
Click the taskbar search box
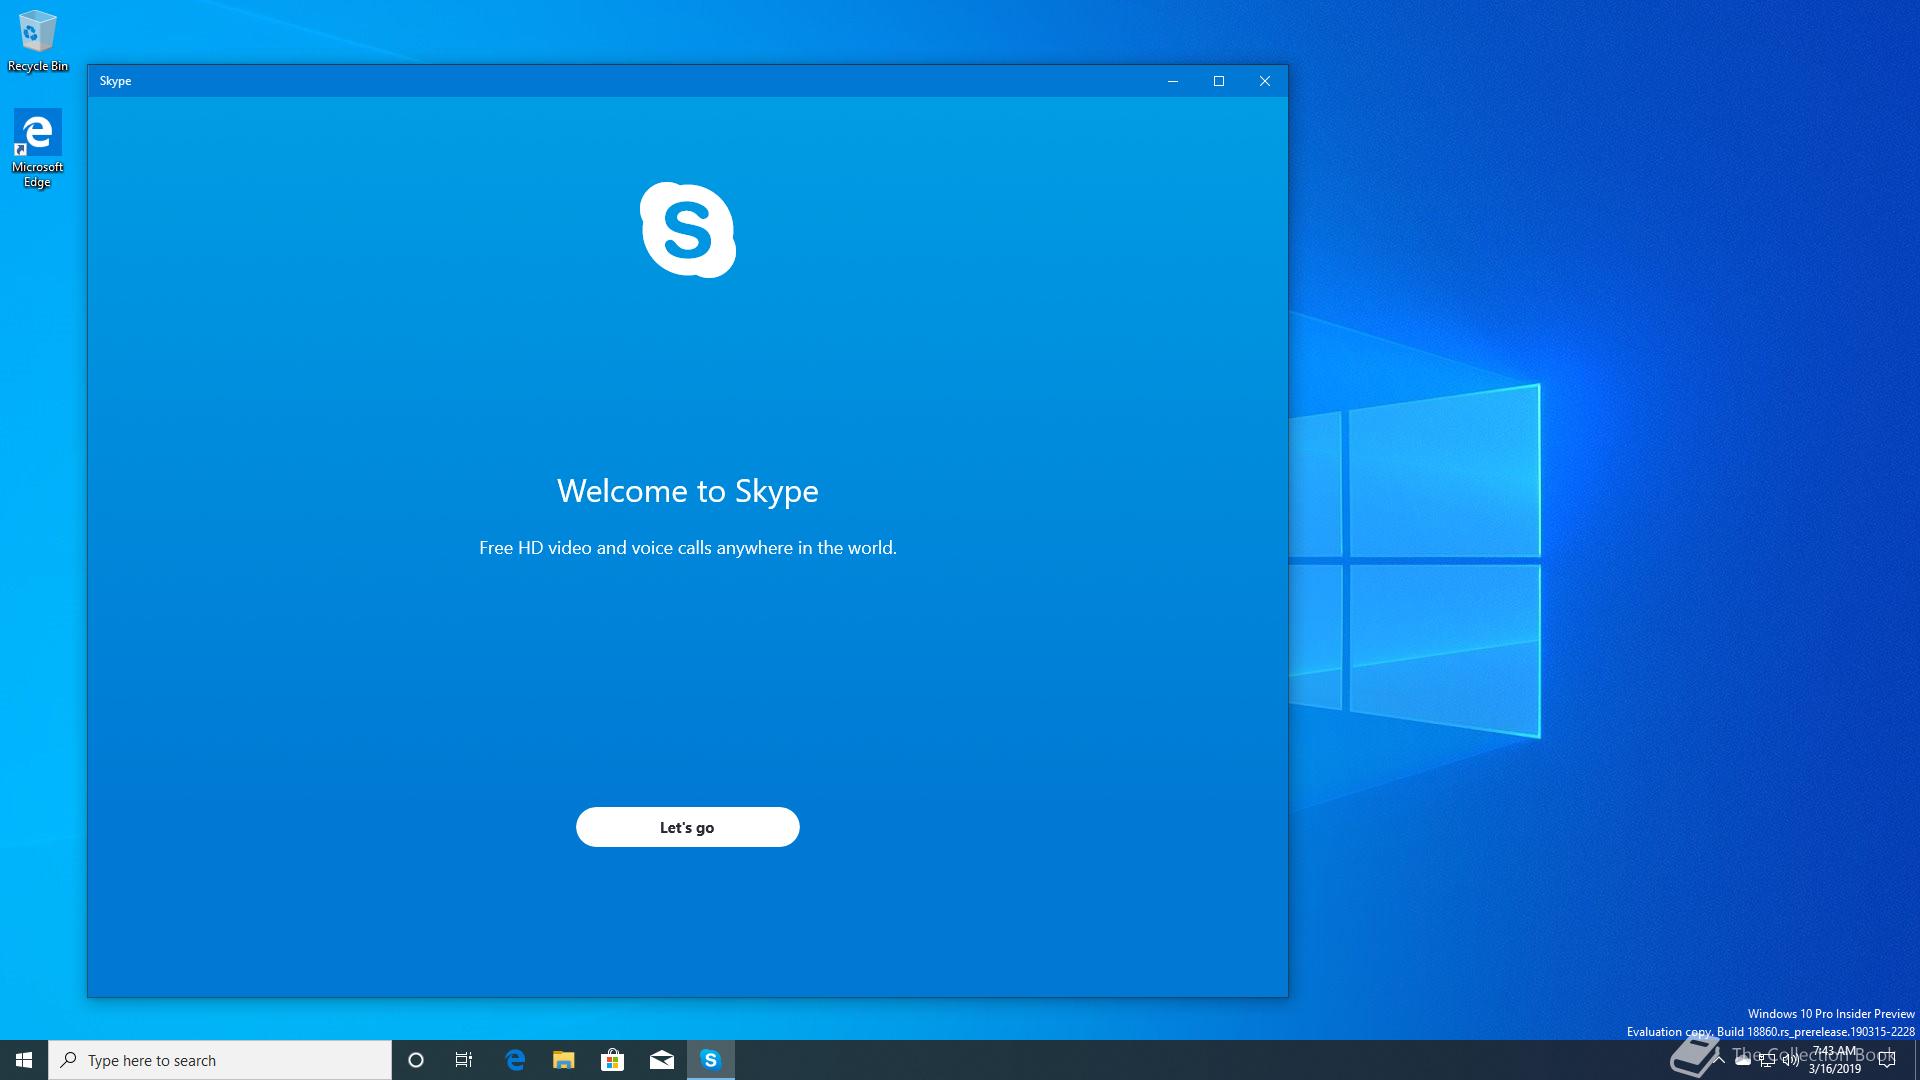(x=220, y=1060)
